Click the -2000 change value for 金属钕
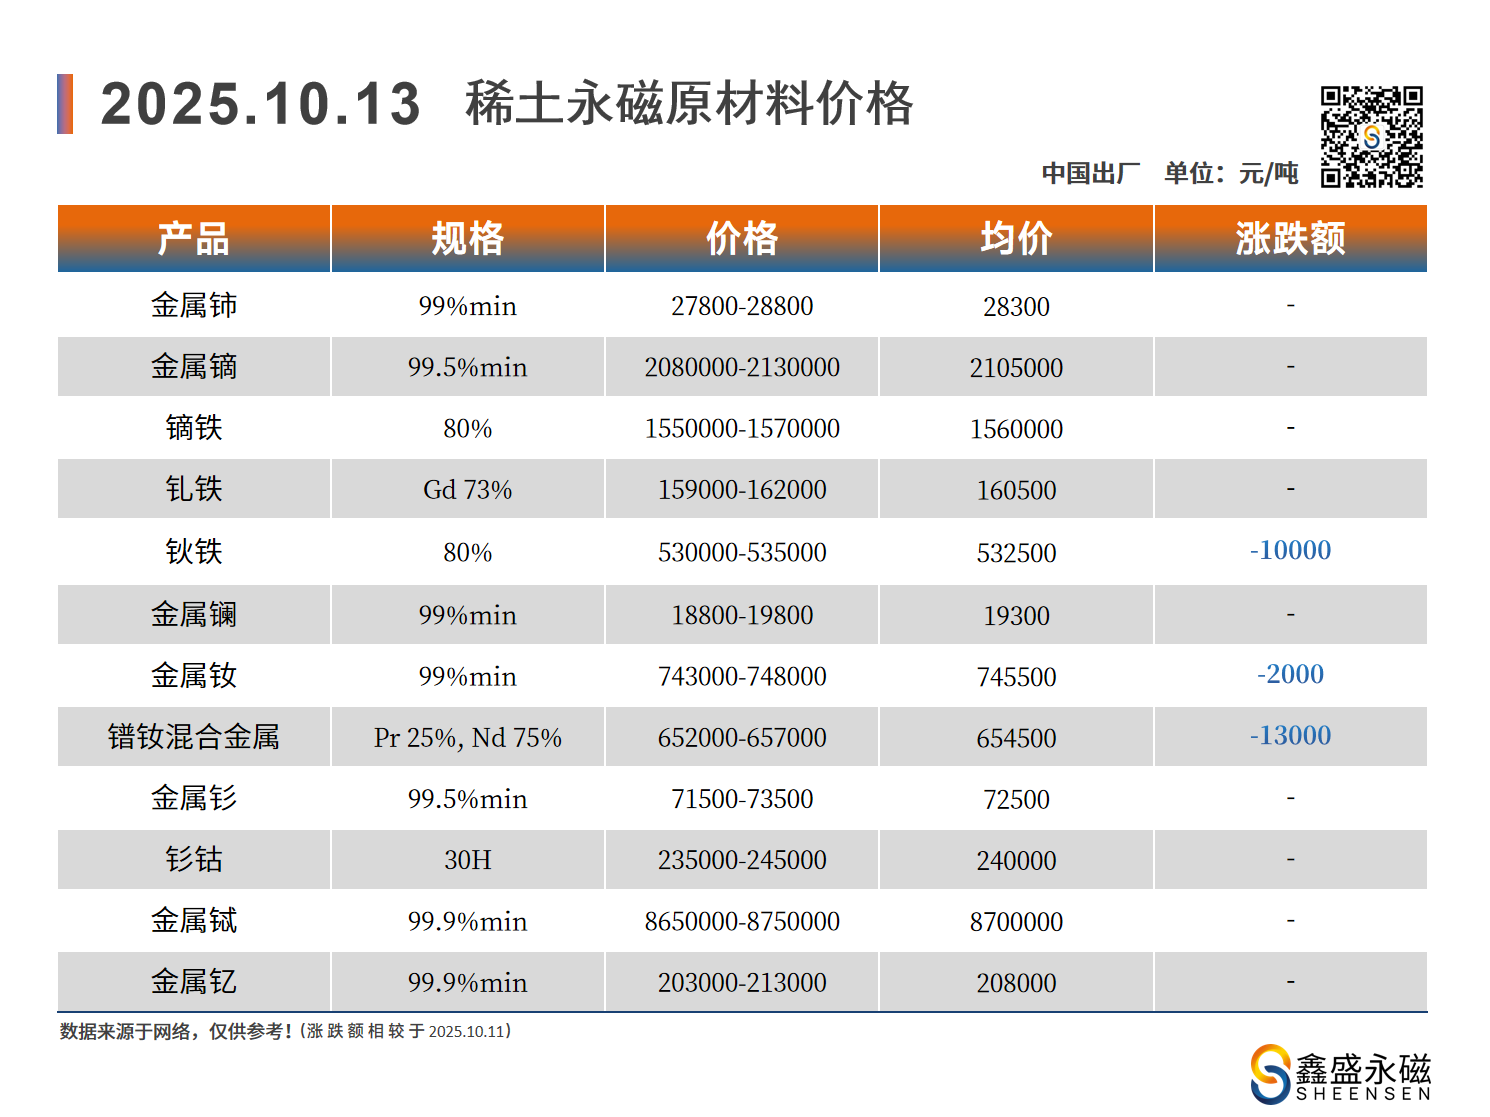 1290,675
